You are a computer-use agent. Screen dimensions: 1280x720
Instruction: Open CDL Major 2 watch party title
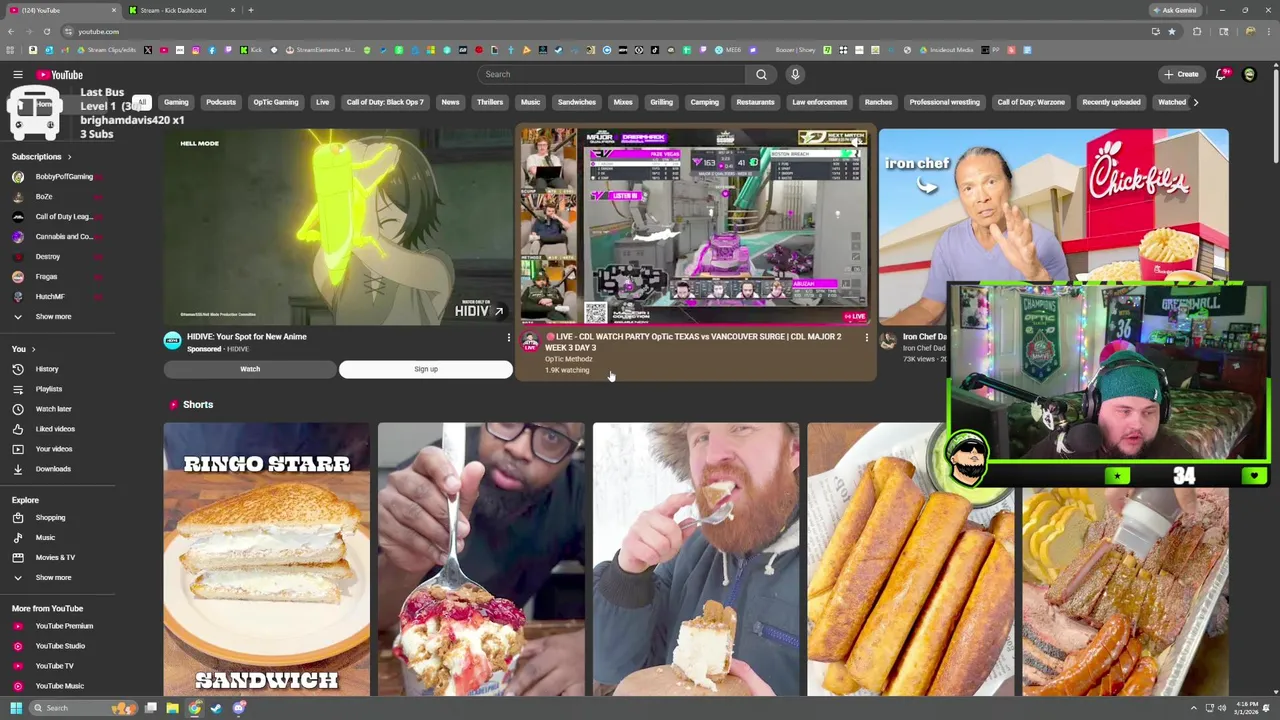(693, 342)
